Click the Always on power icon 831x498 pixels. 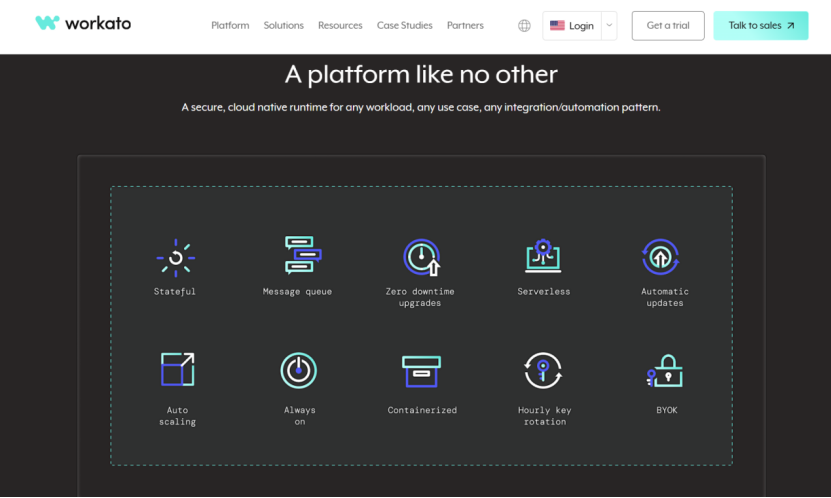(x=298, y=370)
